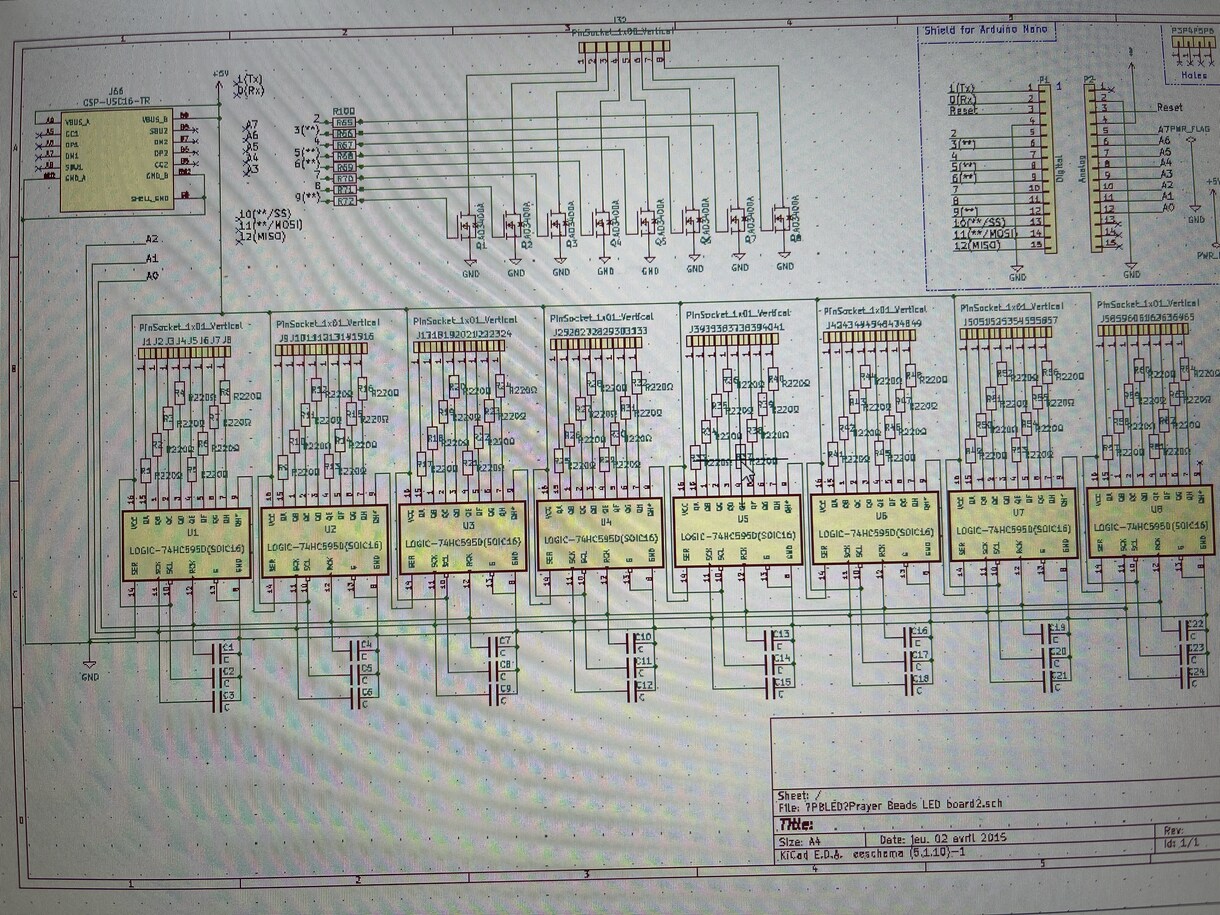Select the U1 74HC595D shift register chip

186,544
